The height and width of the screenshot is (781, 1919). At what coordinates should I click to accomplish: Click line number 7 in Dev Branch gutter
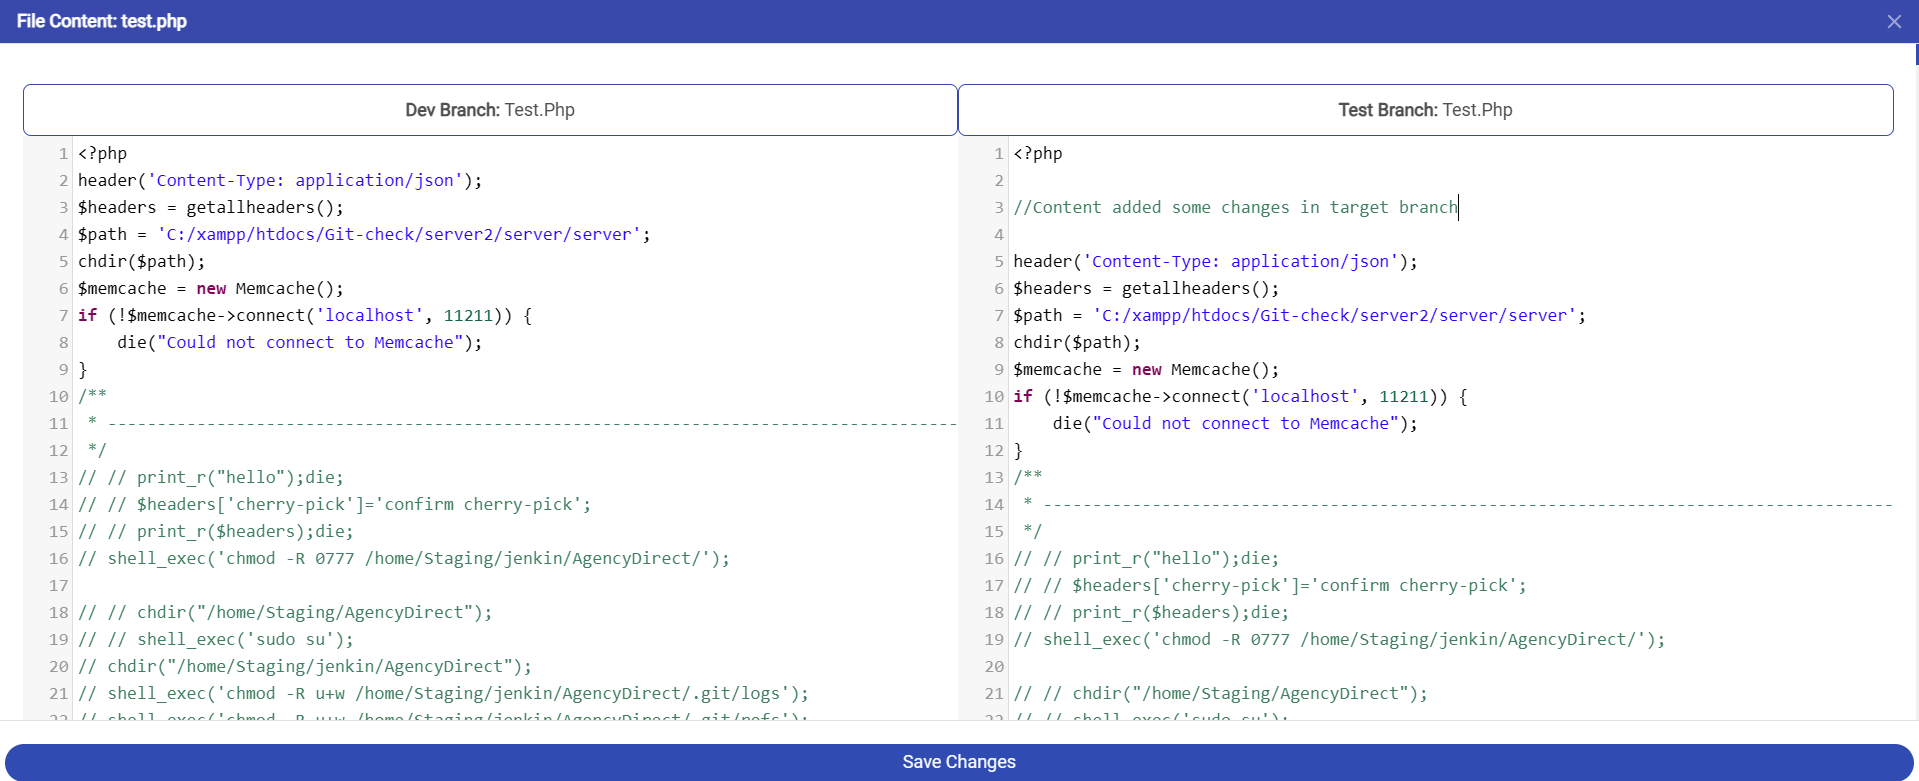63,316
